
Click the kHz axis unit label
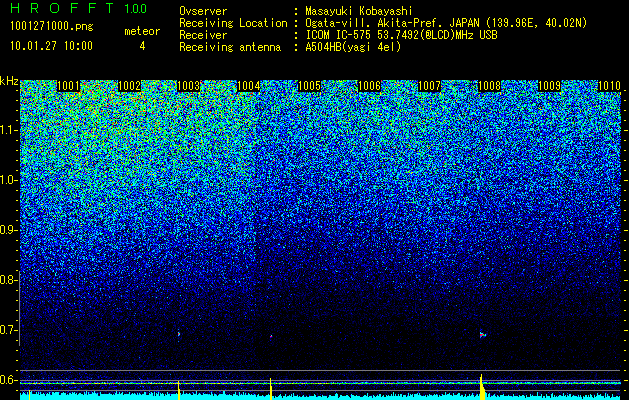coord(9,81)
